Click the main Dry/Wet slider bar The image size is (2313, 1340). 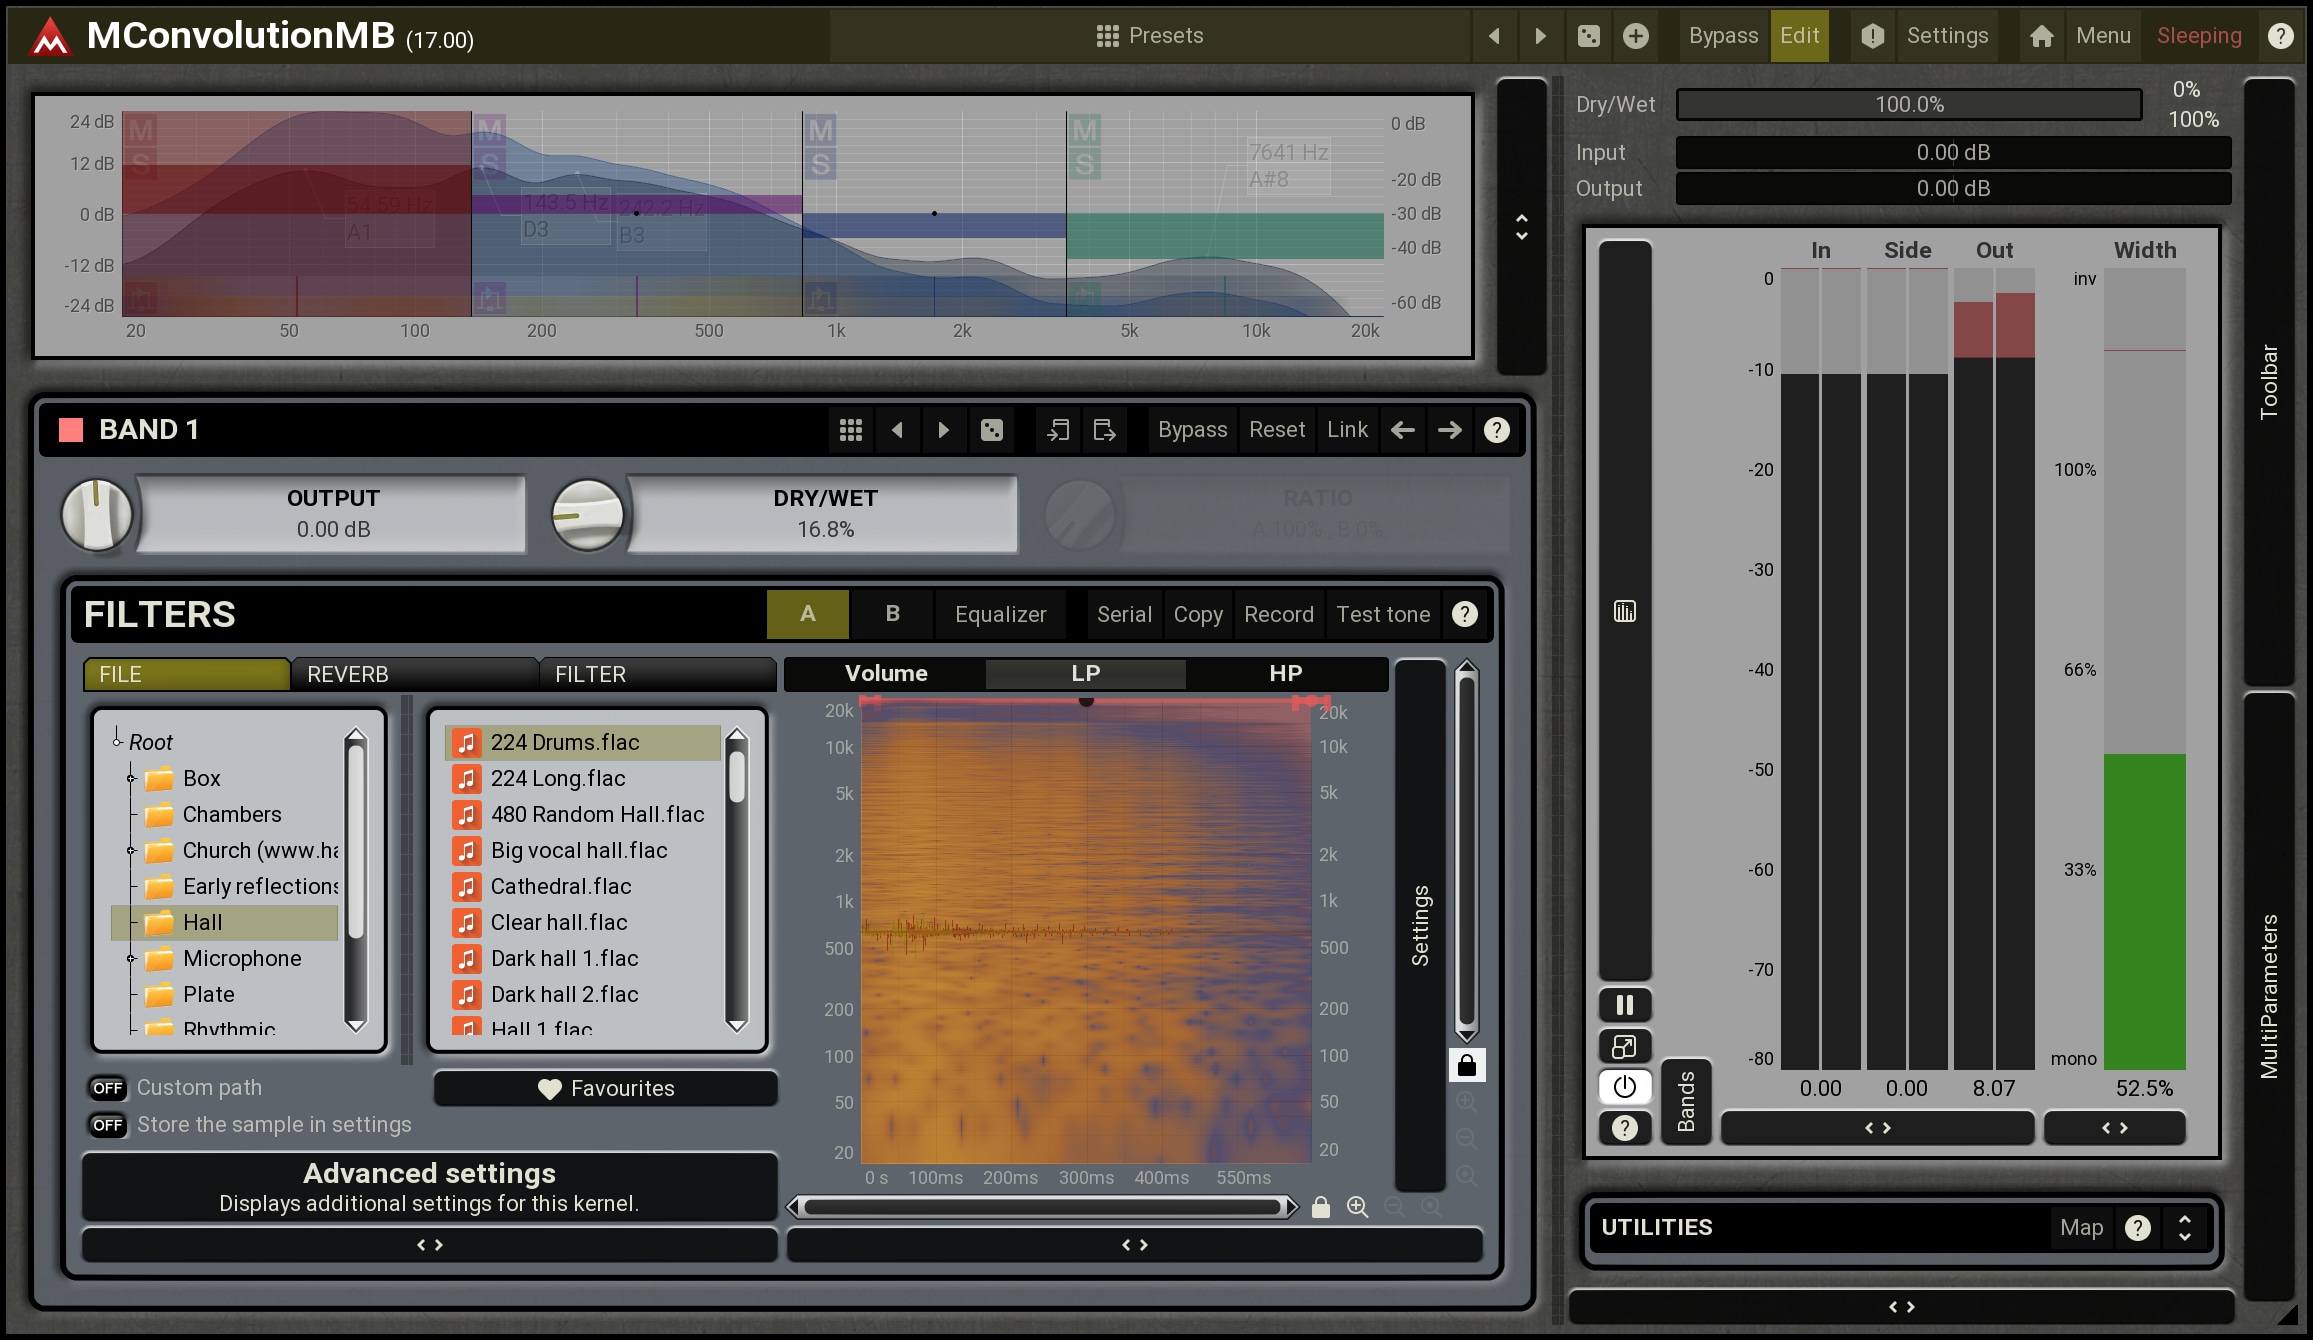pos(1908,105)
